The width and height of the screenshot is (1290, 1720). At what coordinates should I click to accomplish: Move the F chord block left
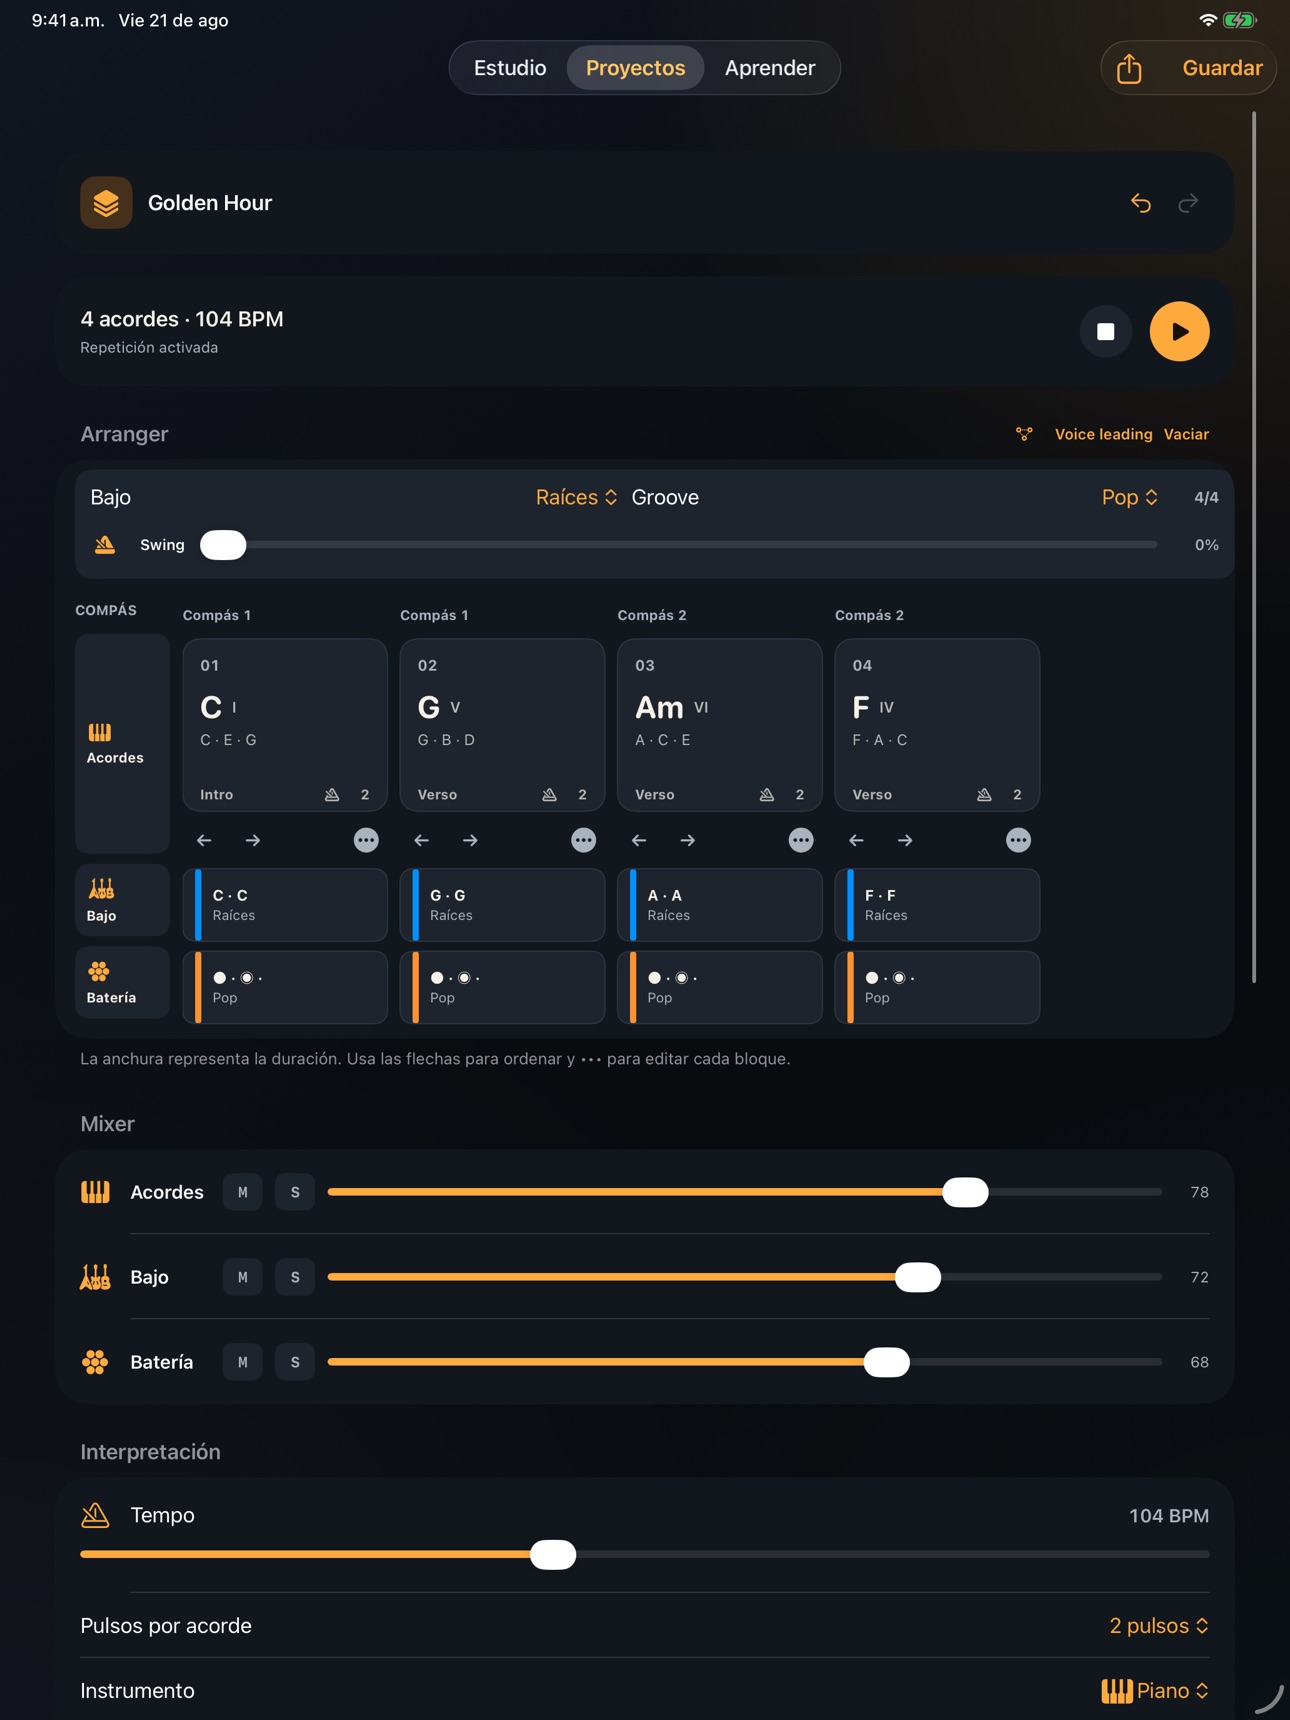[856, 840]
